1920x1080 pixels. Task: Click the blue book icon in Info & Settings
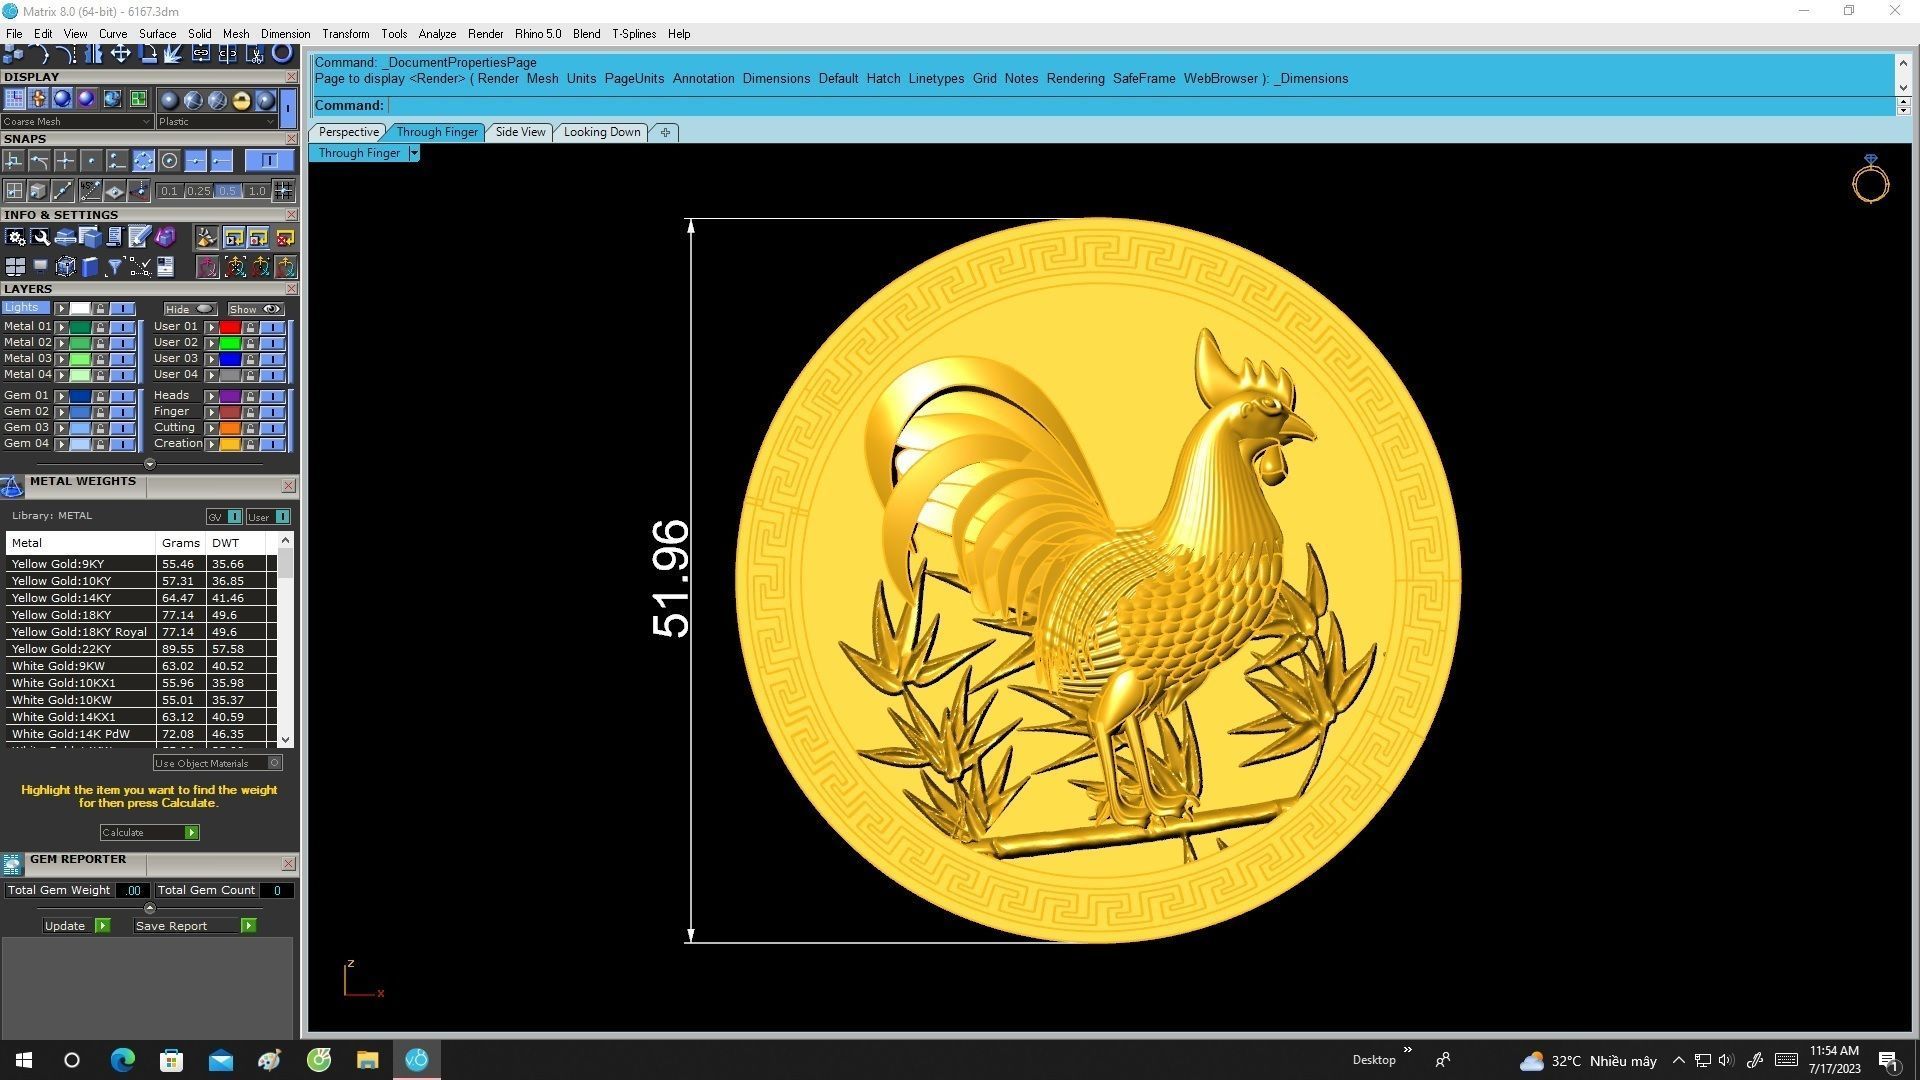pos(90,267)
